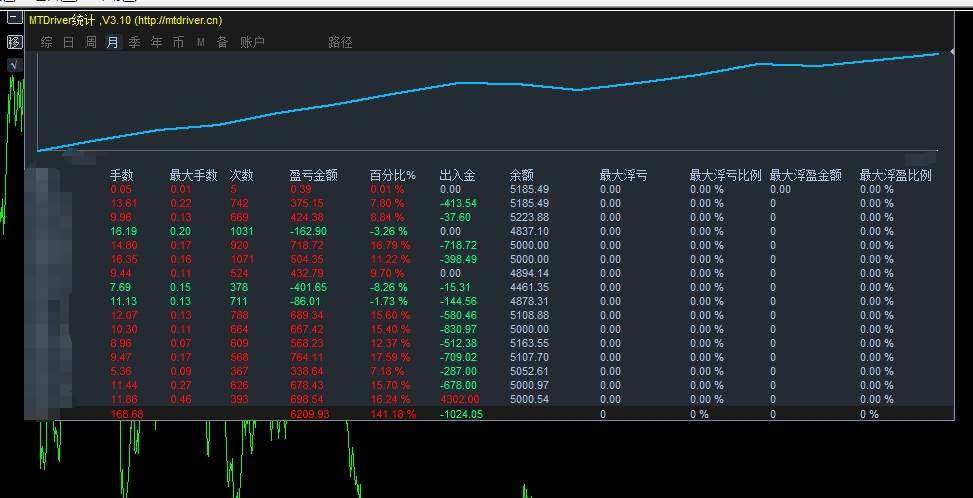
Task: Select the profit cell 764.11
Action: click(307, 357)
